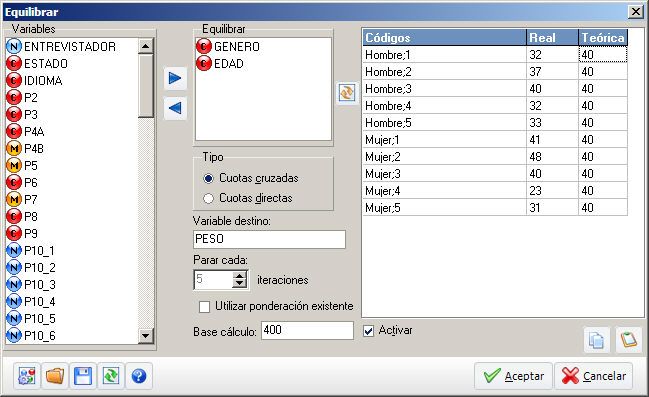The width and height of the screenshot is (649, 397).
Task: Click the Base cálculo field showing 400
Action: pos(307,330)
